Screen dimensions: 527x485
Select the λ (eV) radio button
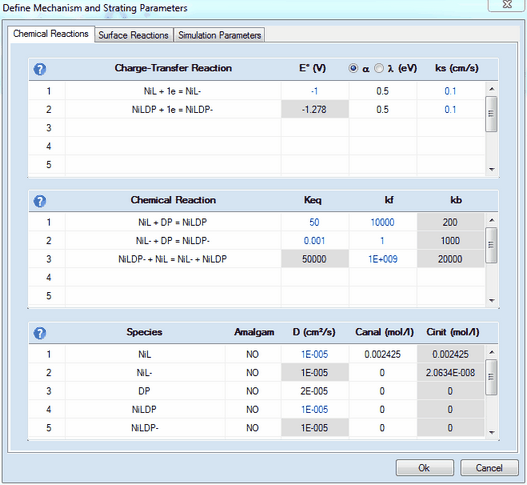tap(379, 68)
